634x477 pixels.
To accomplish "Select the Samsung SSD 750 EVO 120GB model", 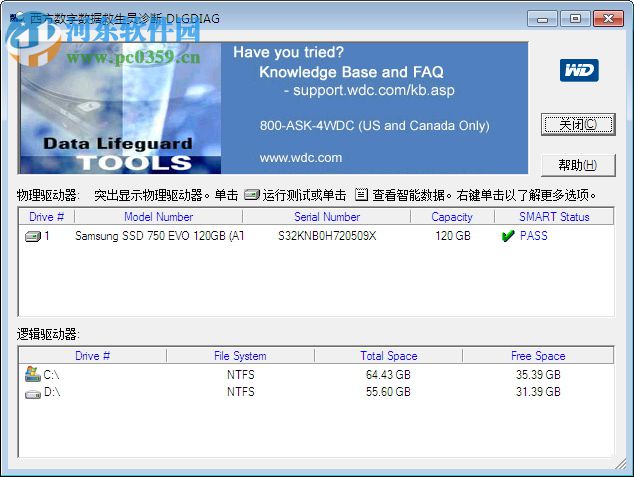I will point(160,236).
